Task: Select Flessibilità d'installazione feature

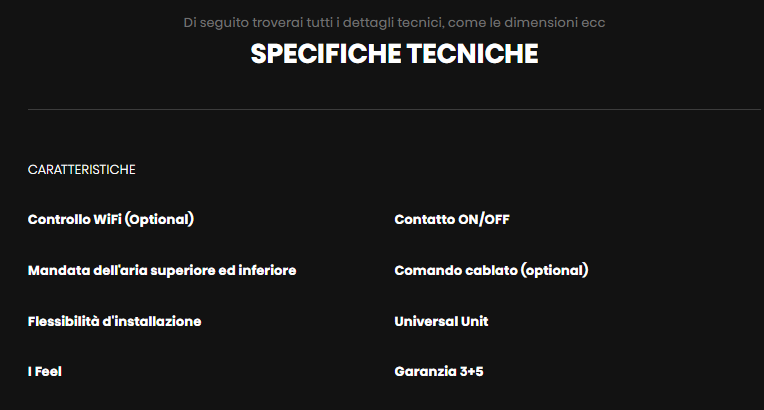Action: pyautogui.click(x=114, y=321)
